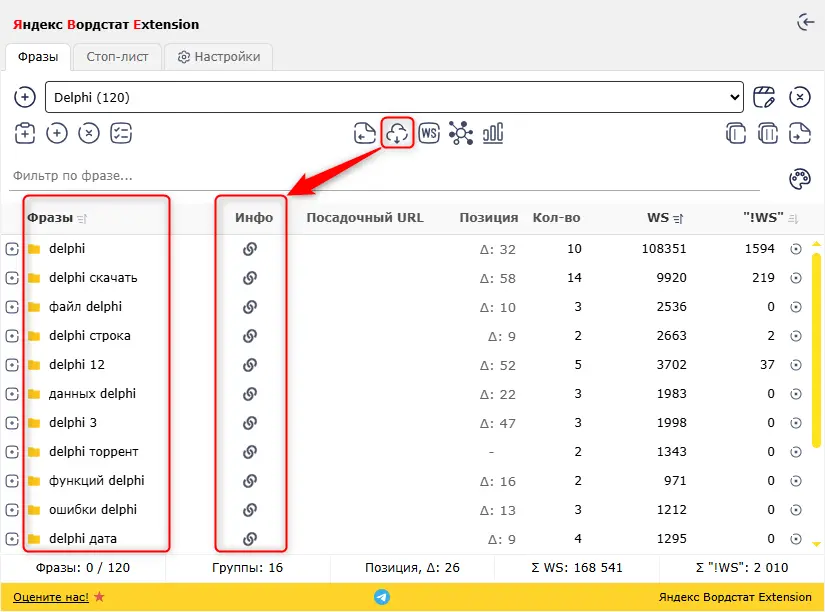The image size is (825, 612).
Task: Expand the delphi строка group
Action: pyautogui.click(x=12, y=336)
